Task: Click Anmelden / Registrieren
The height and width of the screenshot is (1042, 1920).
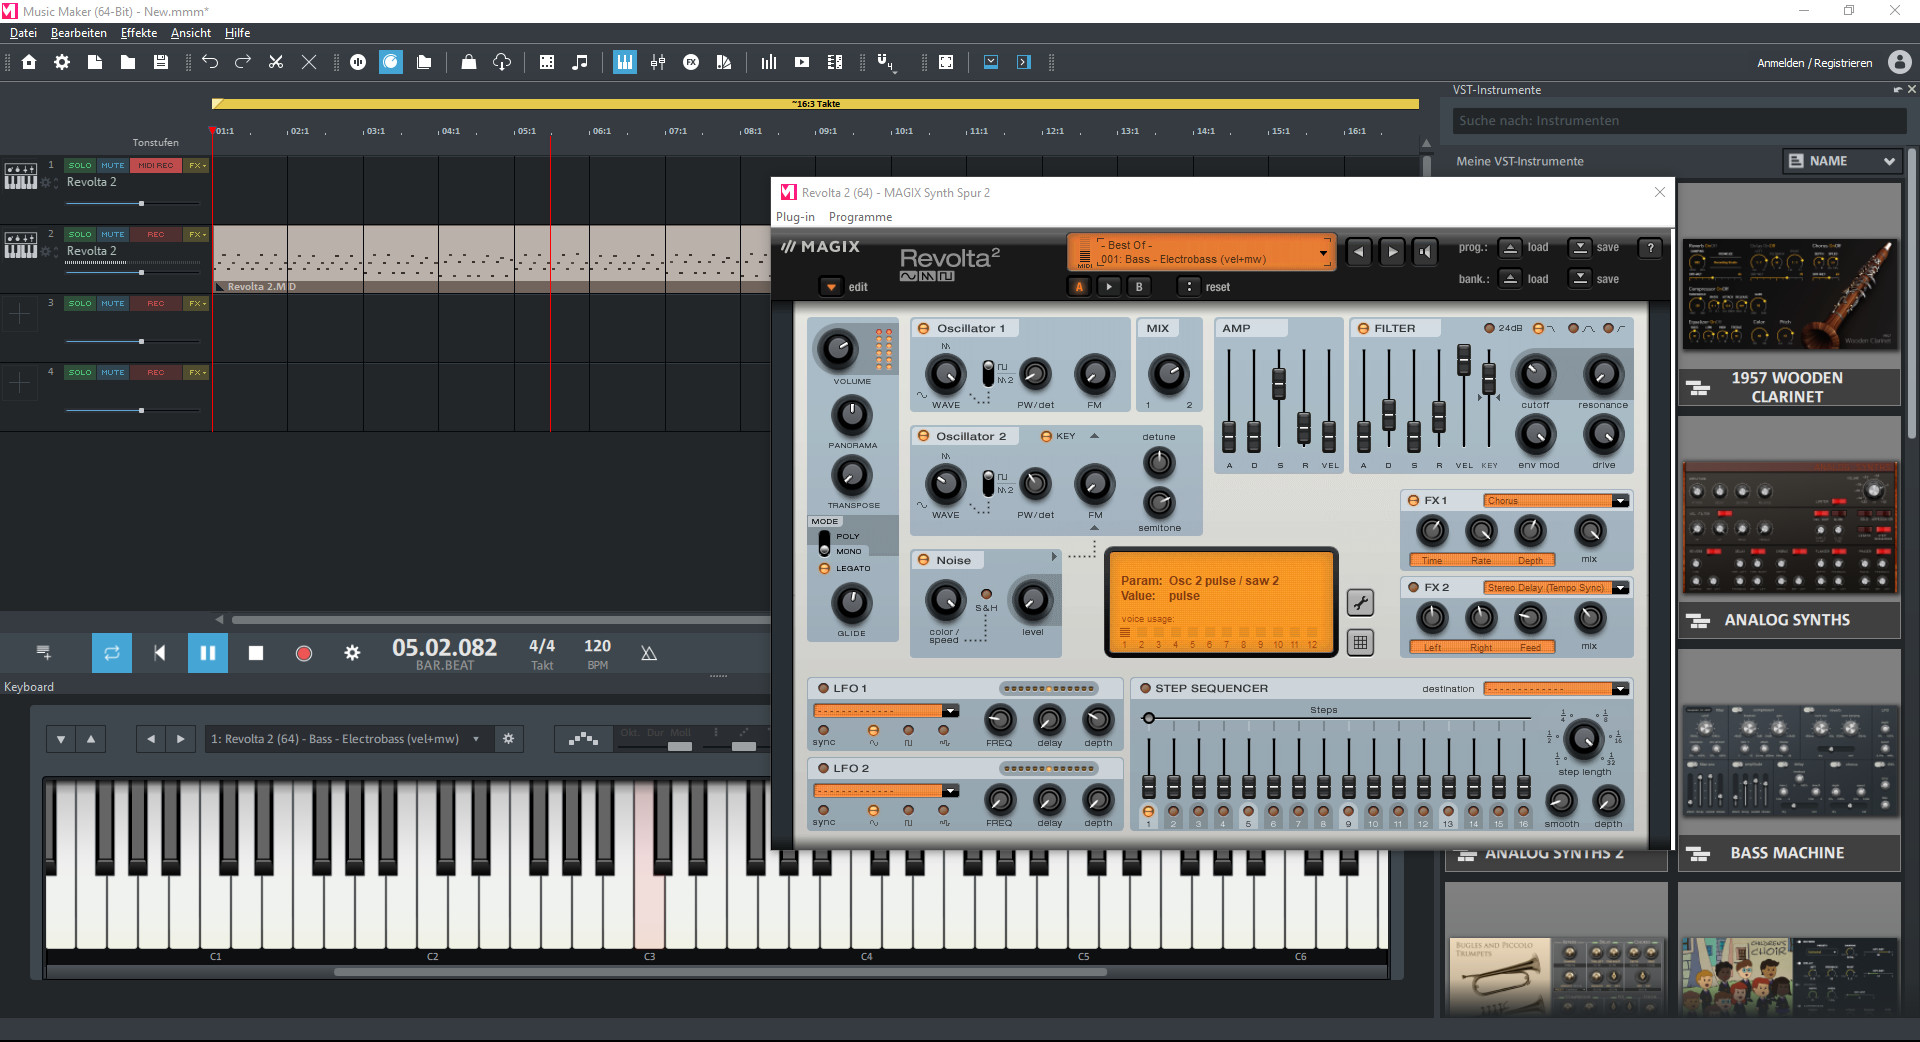Action: [x=1815, y=62]
